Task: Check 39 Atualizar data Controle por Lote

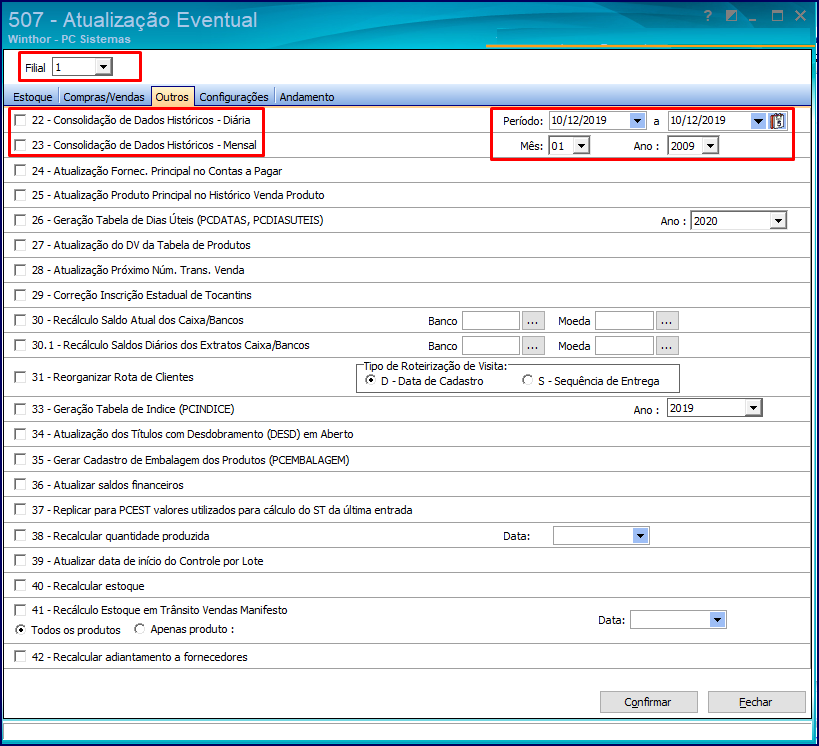Action: 20,561
